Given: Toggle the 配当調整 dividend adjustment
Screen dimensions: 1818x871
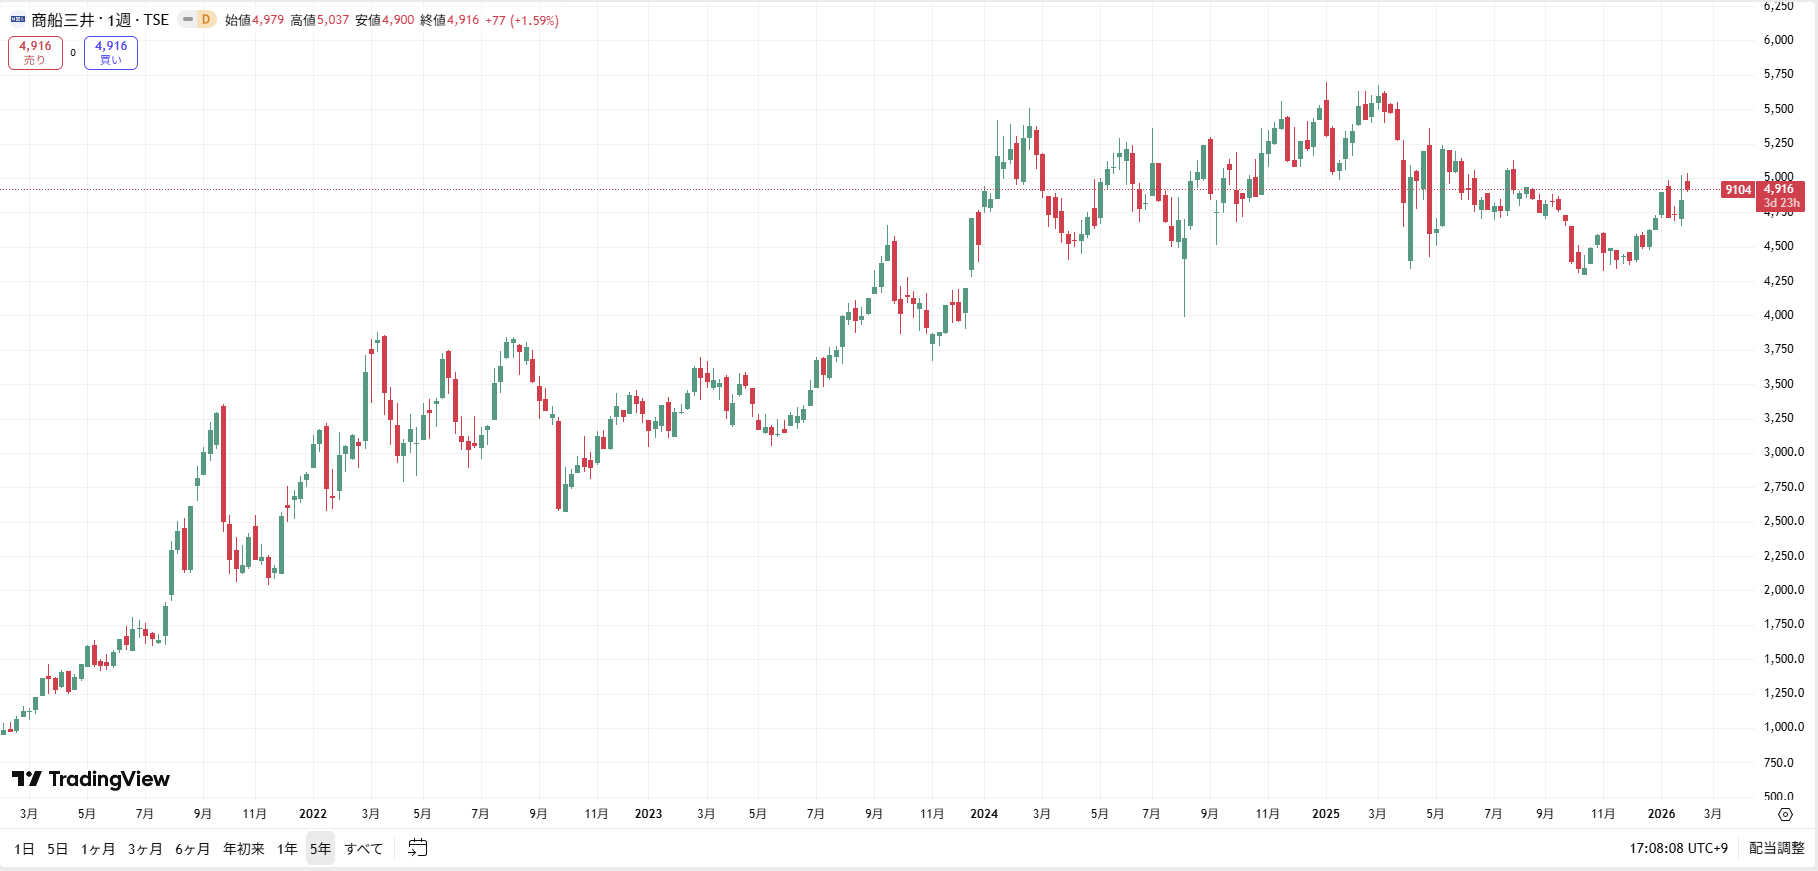Looking at the screenshot, I should [x=1776, y=848].
